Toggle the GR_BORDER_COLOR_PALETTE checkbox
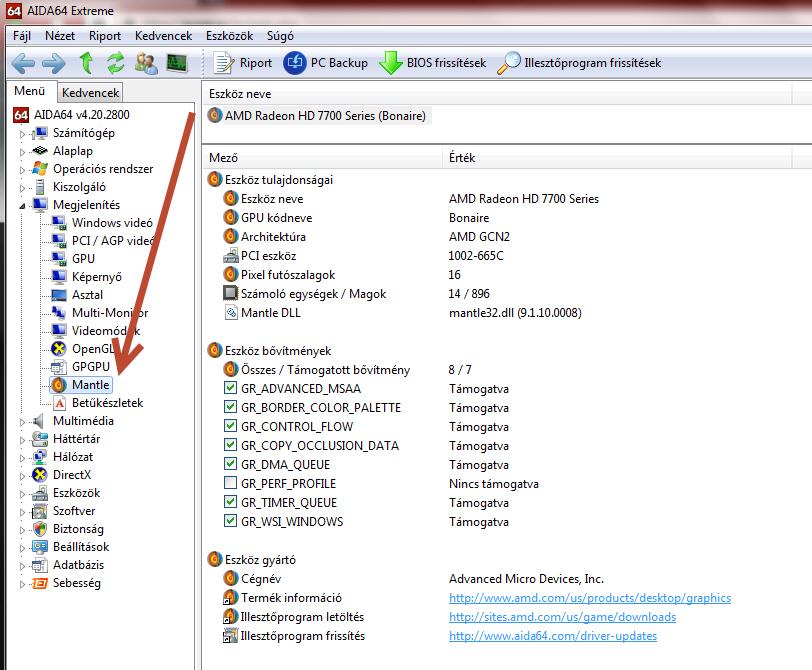This screenshot has width=812, height=670. (x=230, y=407)
